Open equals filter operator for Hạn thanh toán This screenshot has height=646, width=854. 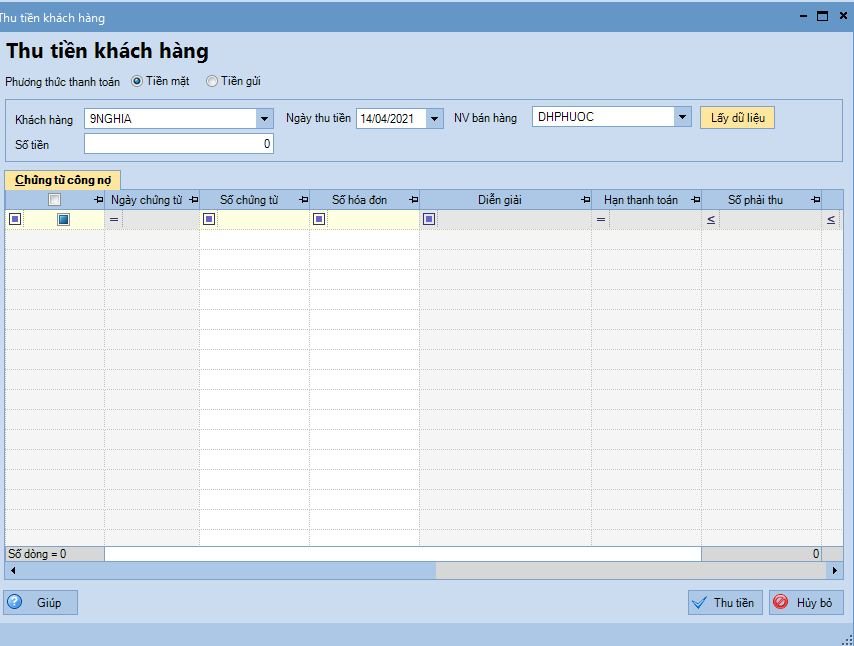[x=601, y=220]
